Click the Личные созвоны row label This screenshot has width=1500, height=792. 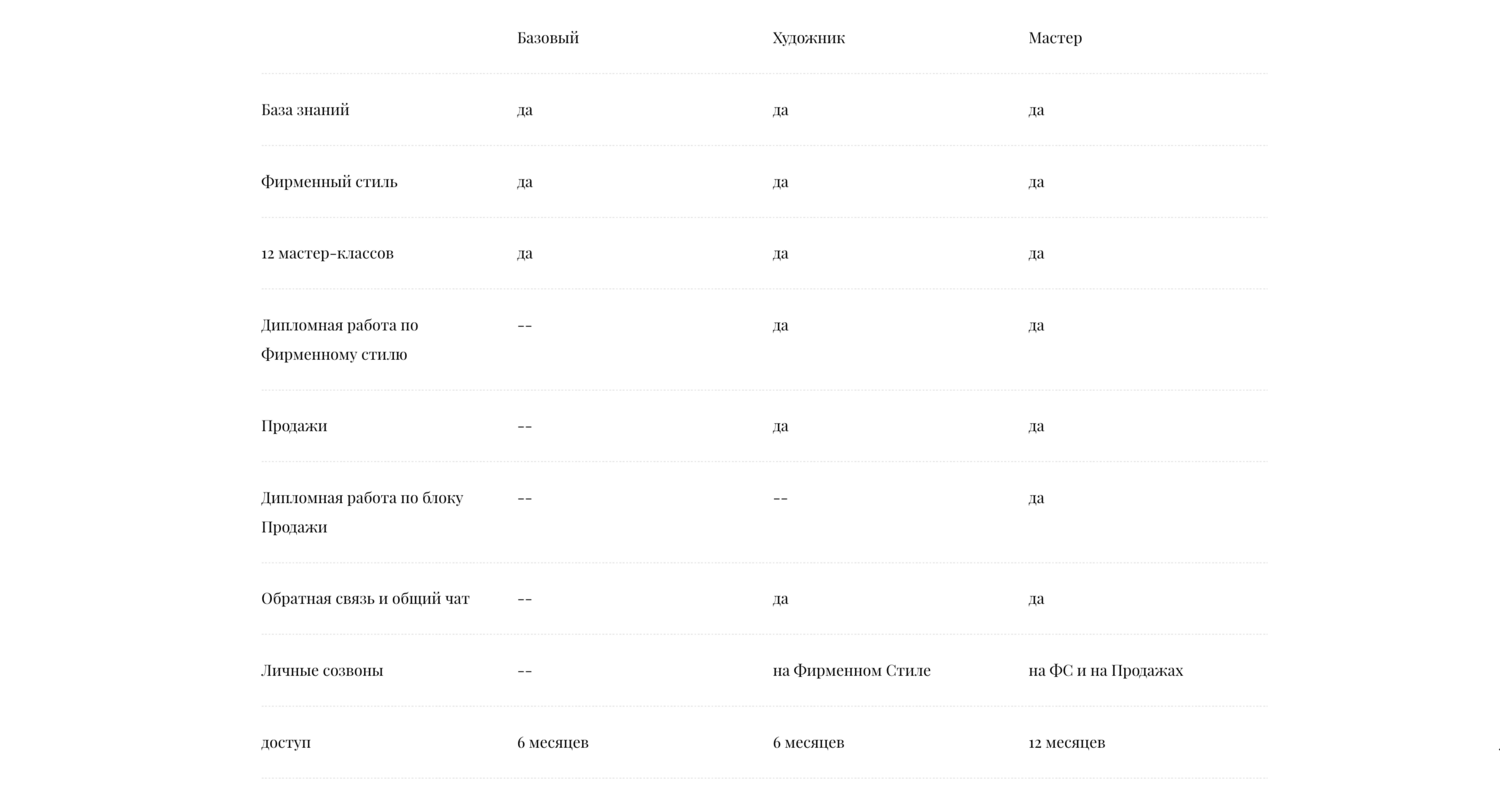coord(322,671)
